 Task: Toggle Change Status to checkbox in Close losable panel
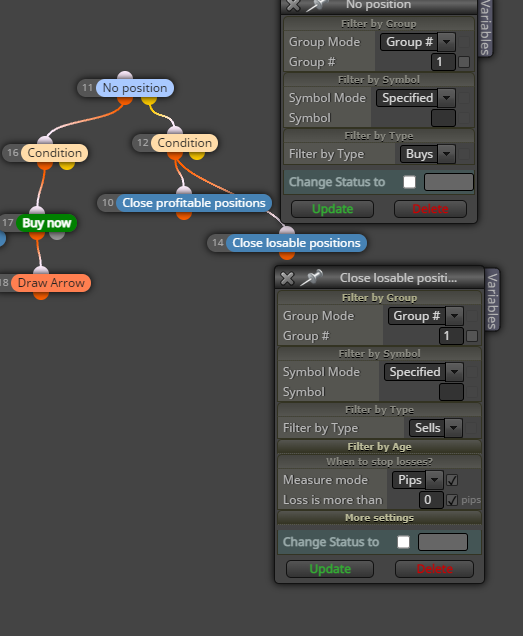tap(403, 542)
